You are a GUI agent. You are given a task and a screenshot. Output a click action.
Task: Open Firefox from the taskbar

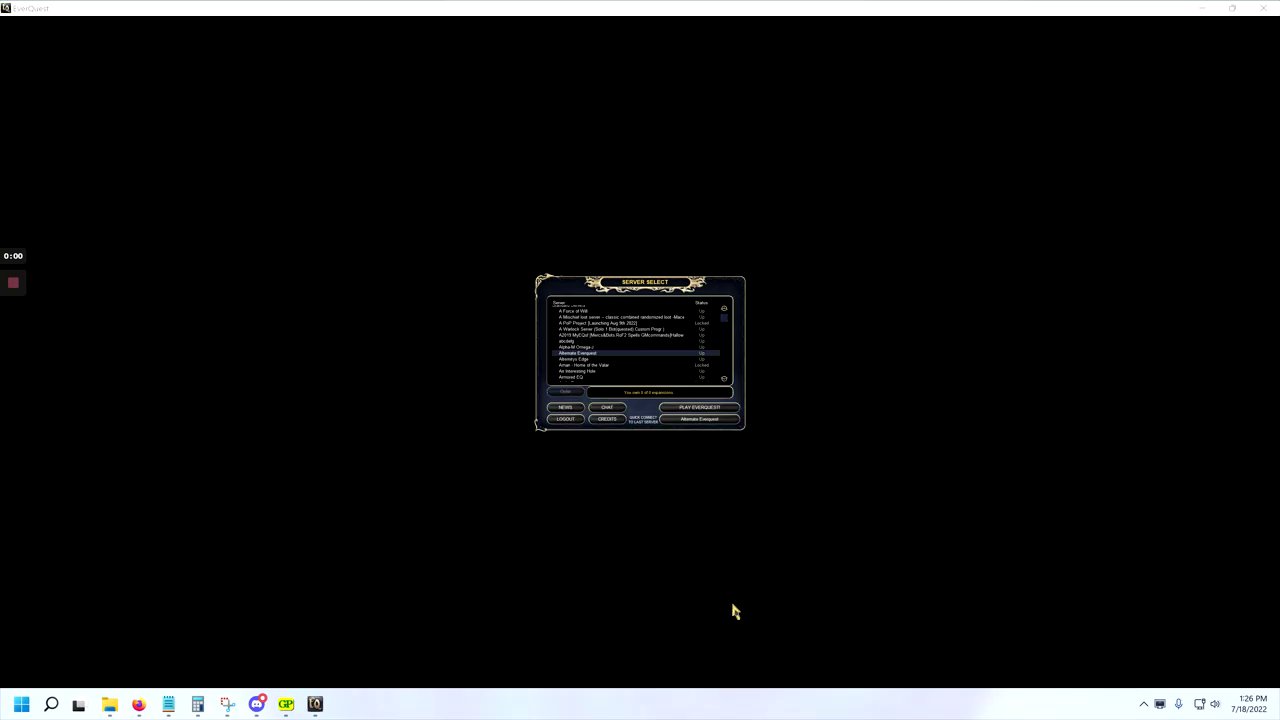138,704
